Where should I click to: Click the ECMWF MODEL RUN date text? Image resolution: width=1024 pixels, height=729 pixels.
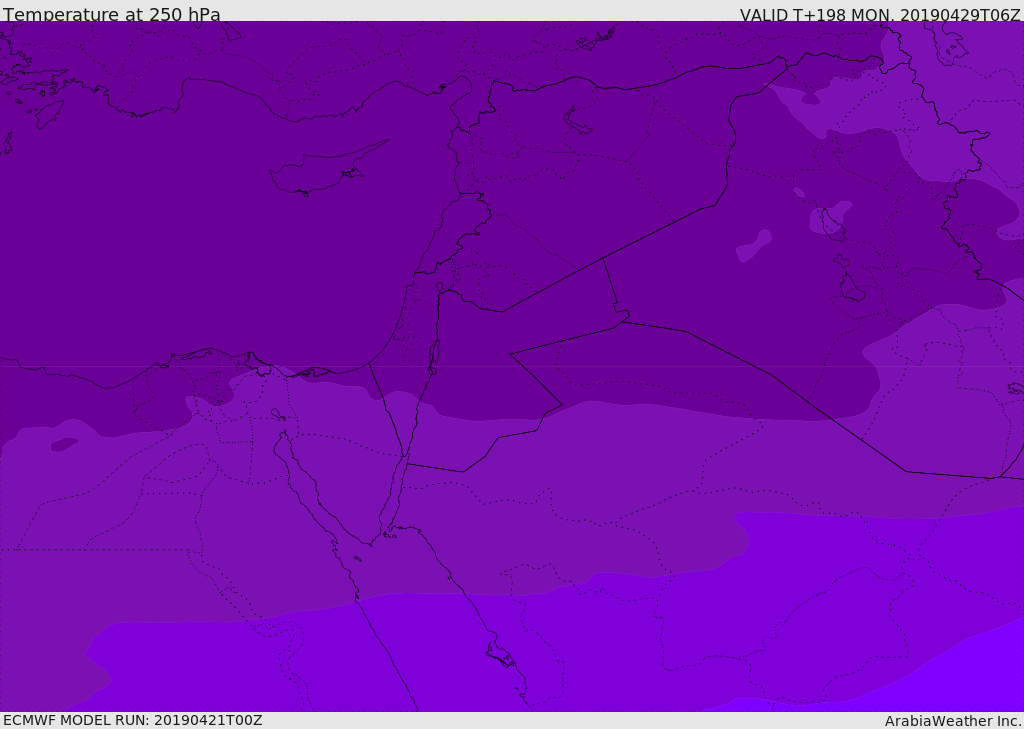tap(133, 721)
